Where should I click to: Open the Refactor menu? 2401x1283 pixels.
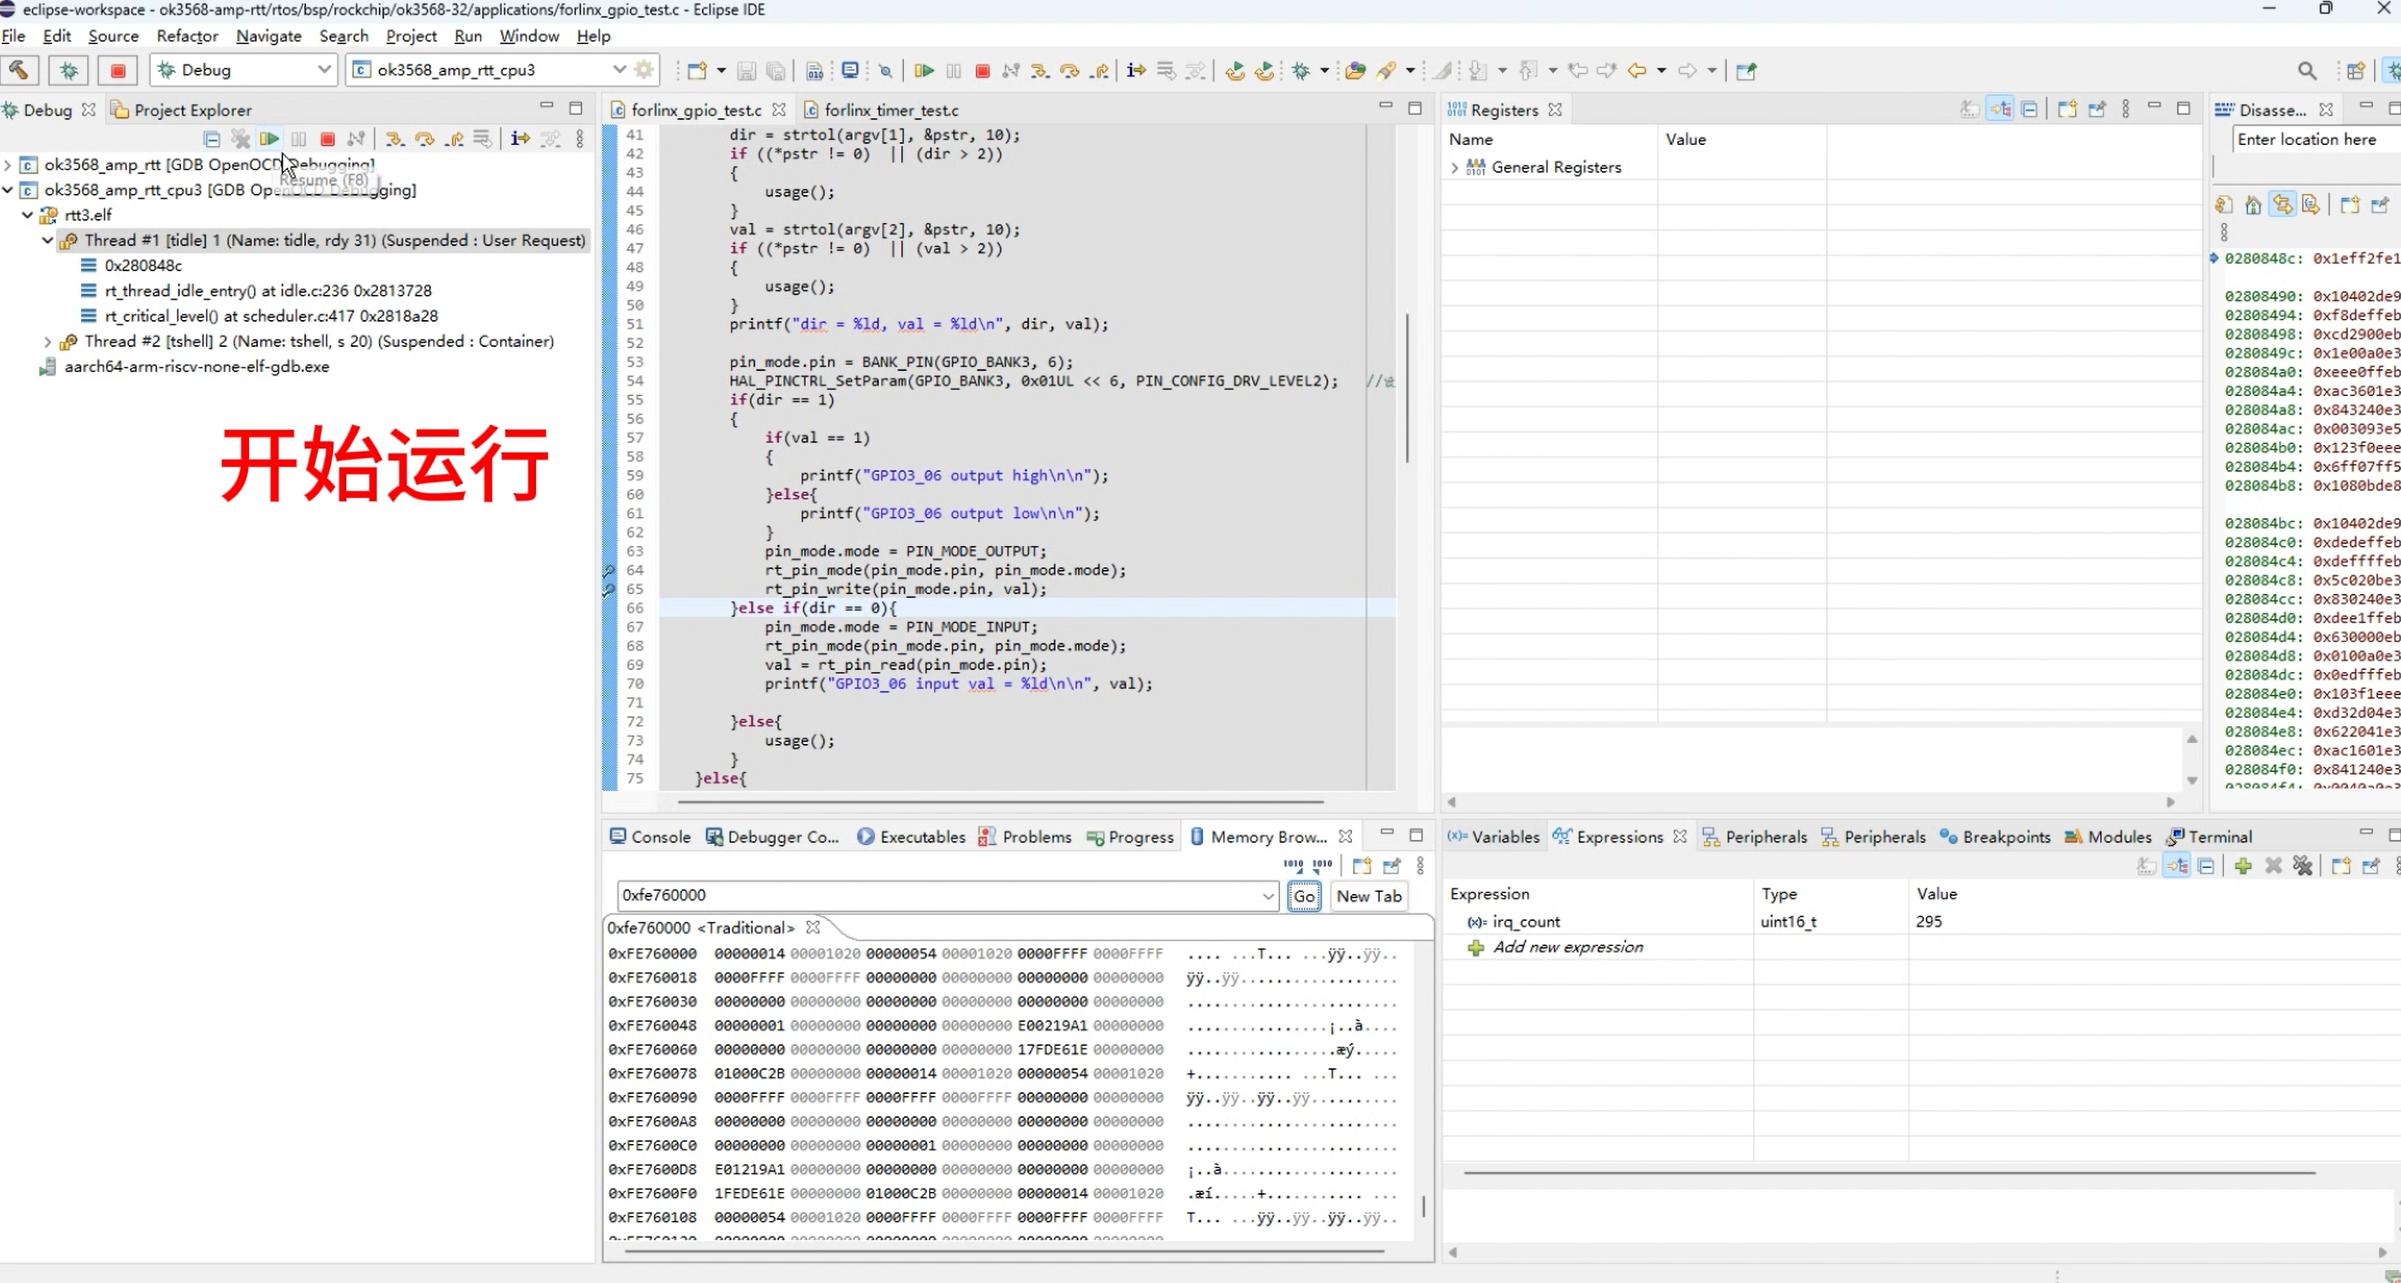[x=187, y=36]
